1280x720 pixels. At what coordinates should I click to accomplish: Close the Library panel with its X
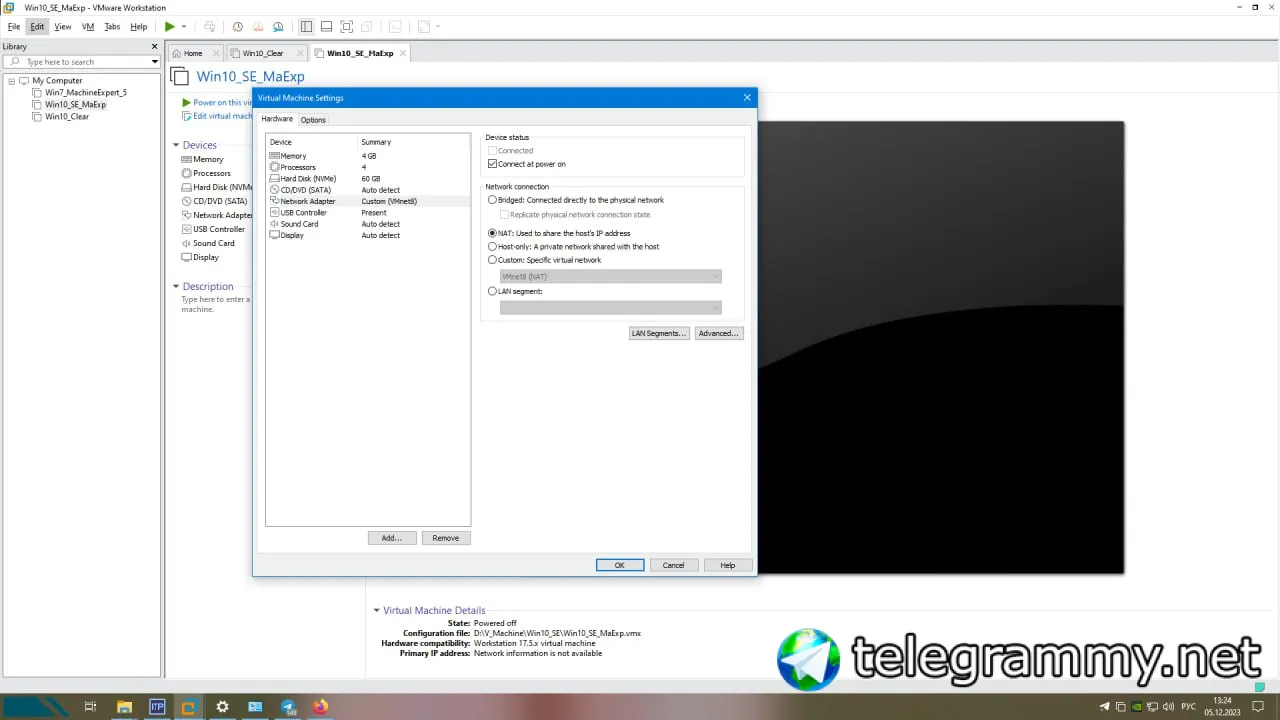[154, 46]
